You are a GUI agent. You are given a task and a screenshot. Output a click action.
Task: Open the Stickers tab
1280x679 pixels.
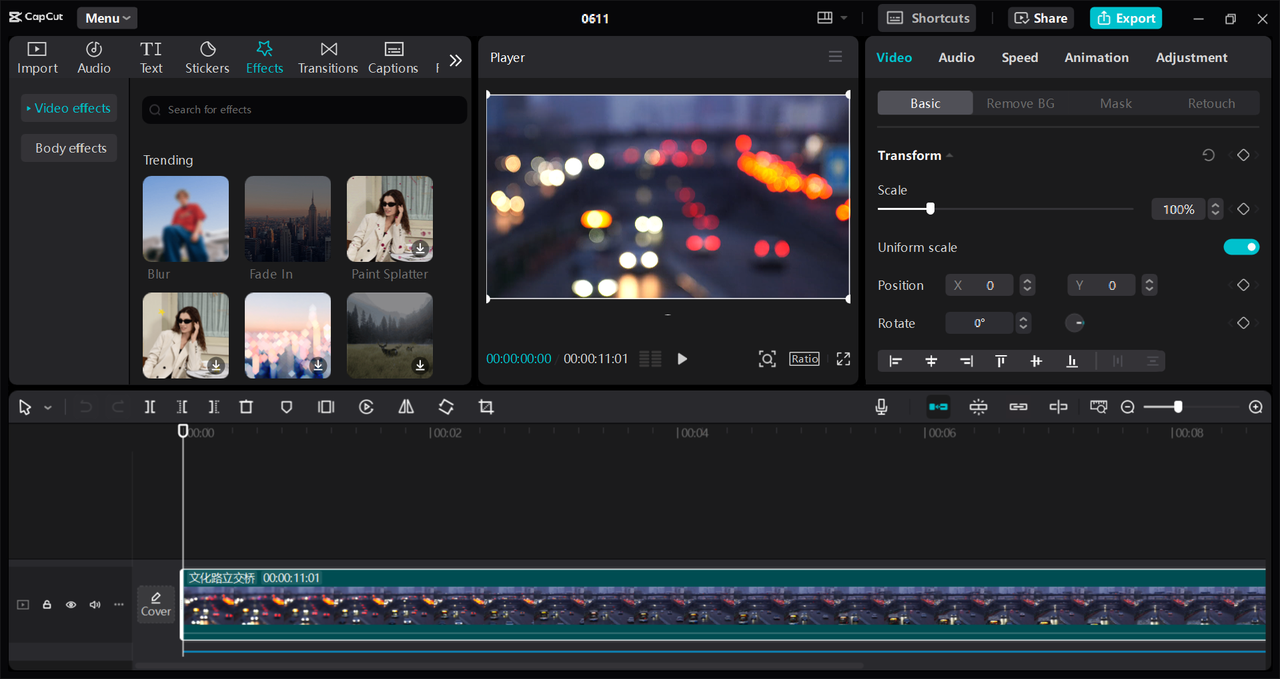tap(207, 58)
